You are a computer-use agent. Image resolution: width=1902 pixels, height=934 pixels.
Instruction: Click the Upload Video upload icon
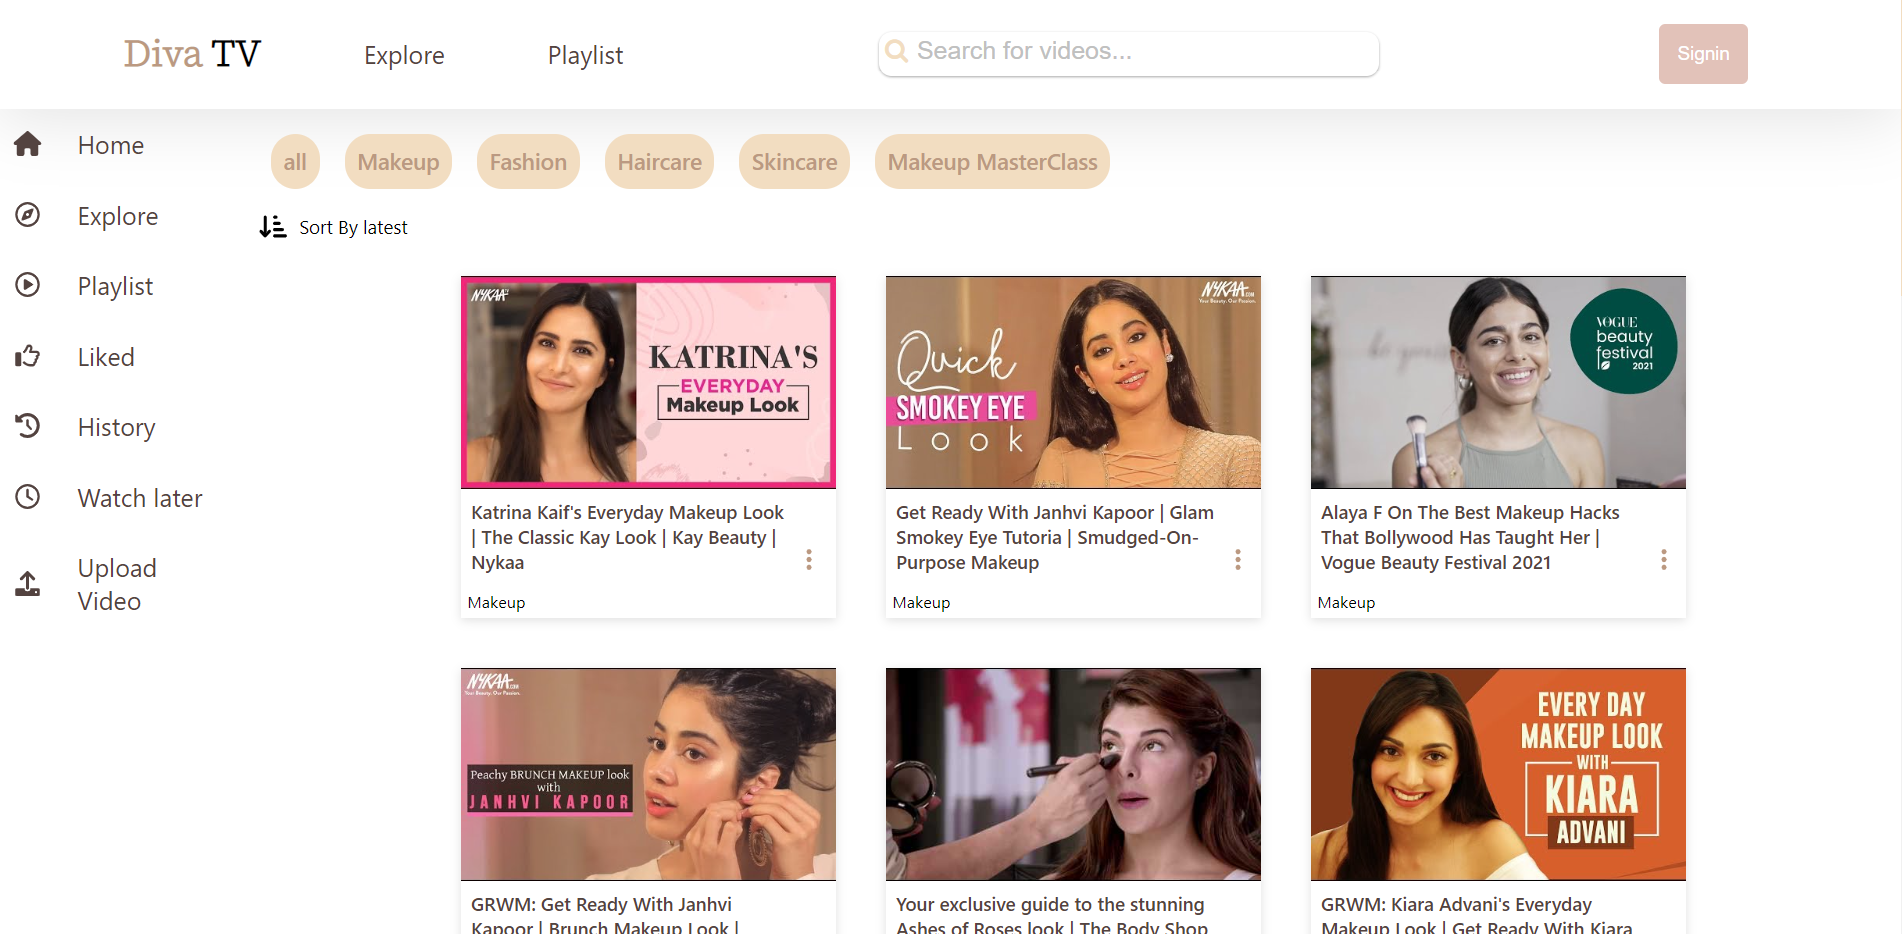tap(28, 584)
